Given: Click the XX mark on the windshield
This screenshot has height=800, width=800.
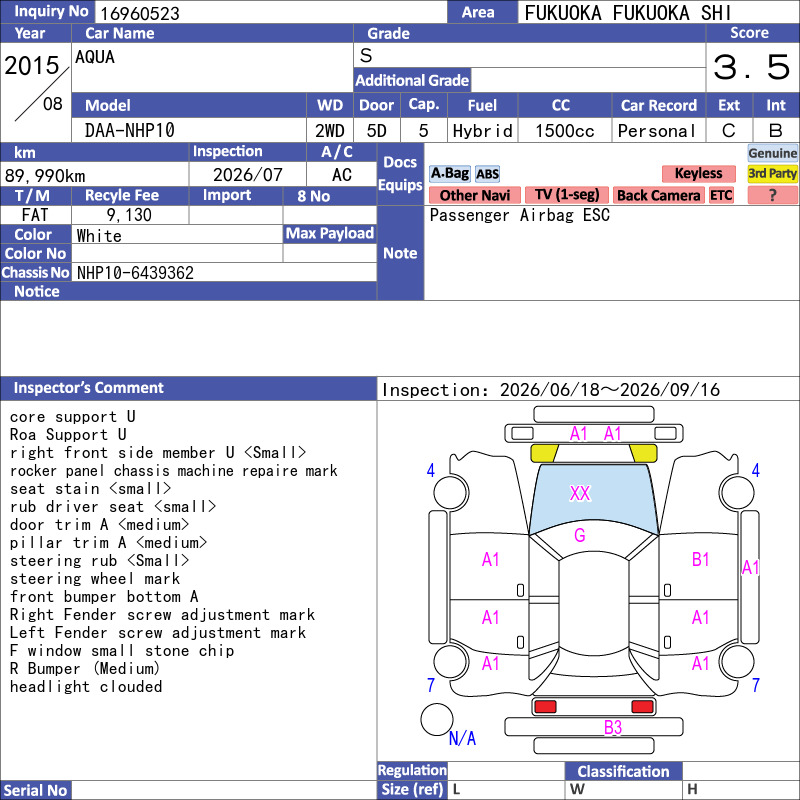Looking at the screenshot, I should point(580,493).
